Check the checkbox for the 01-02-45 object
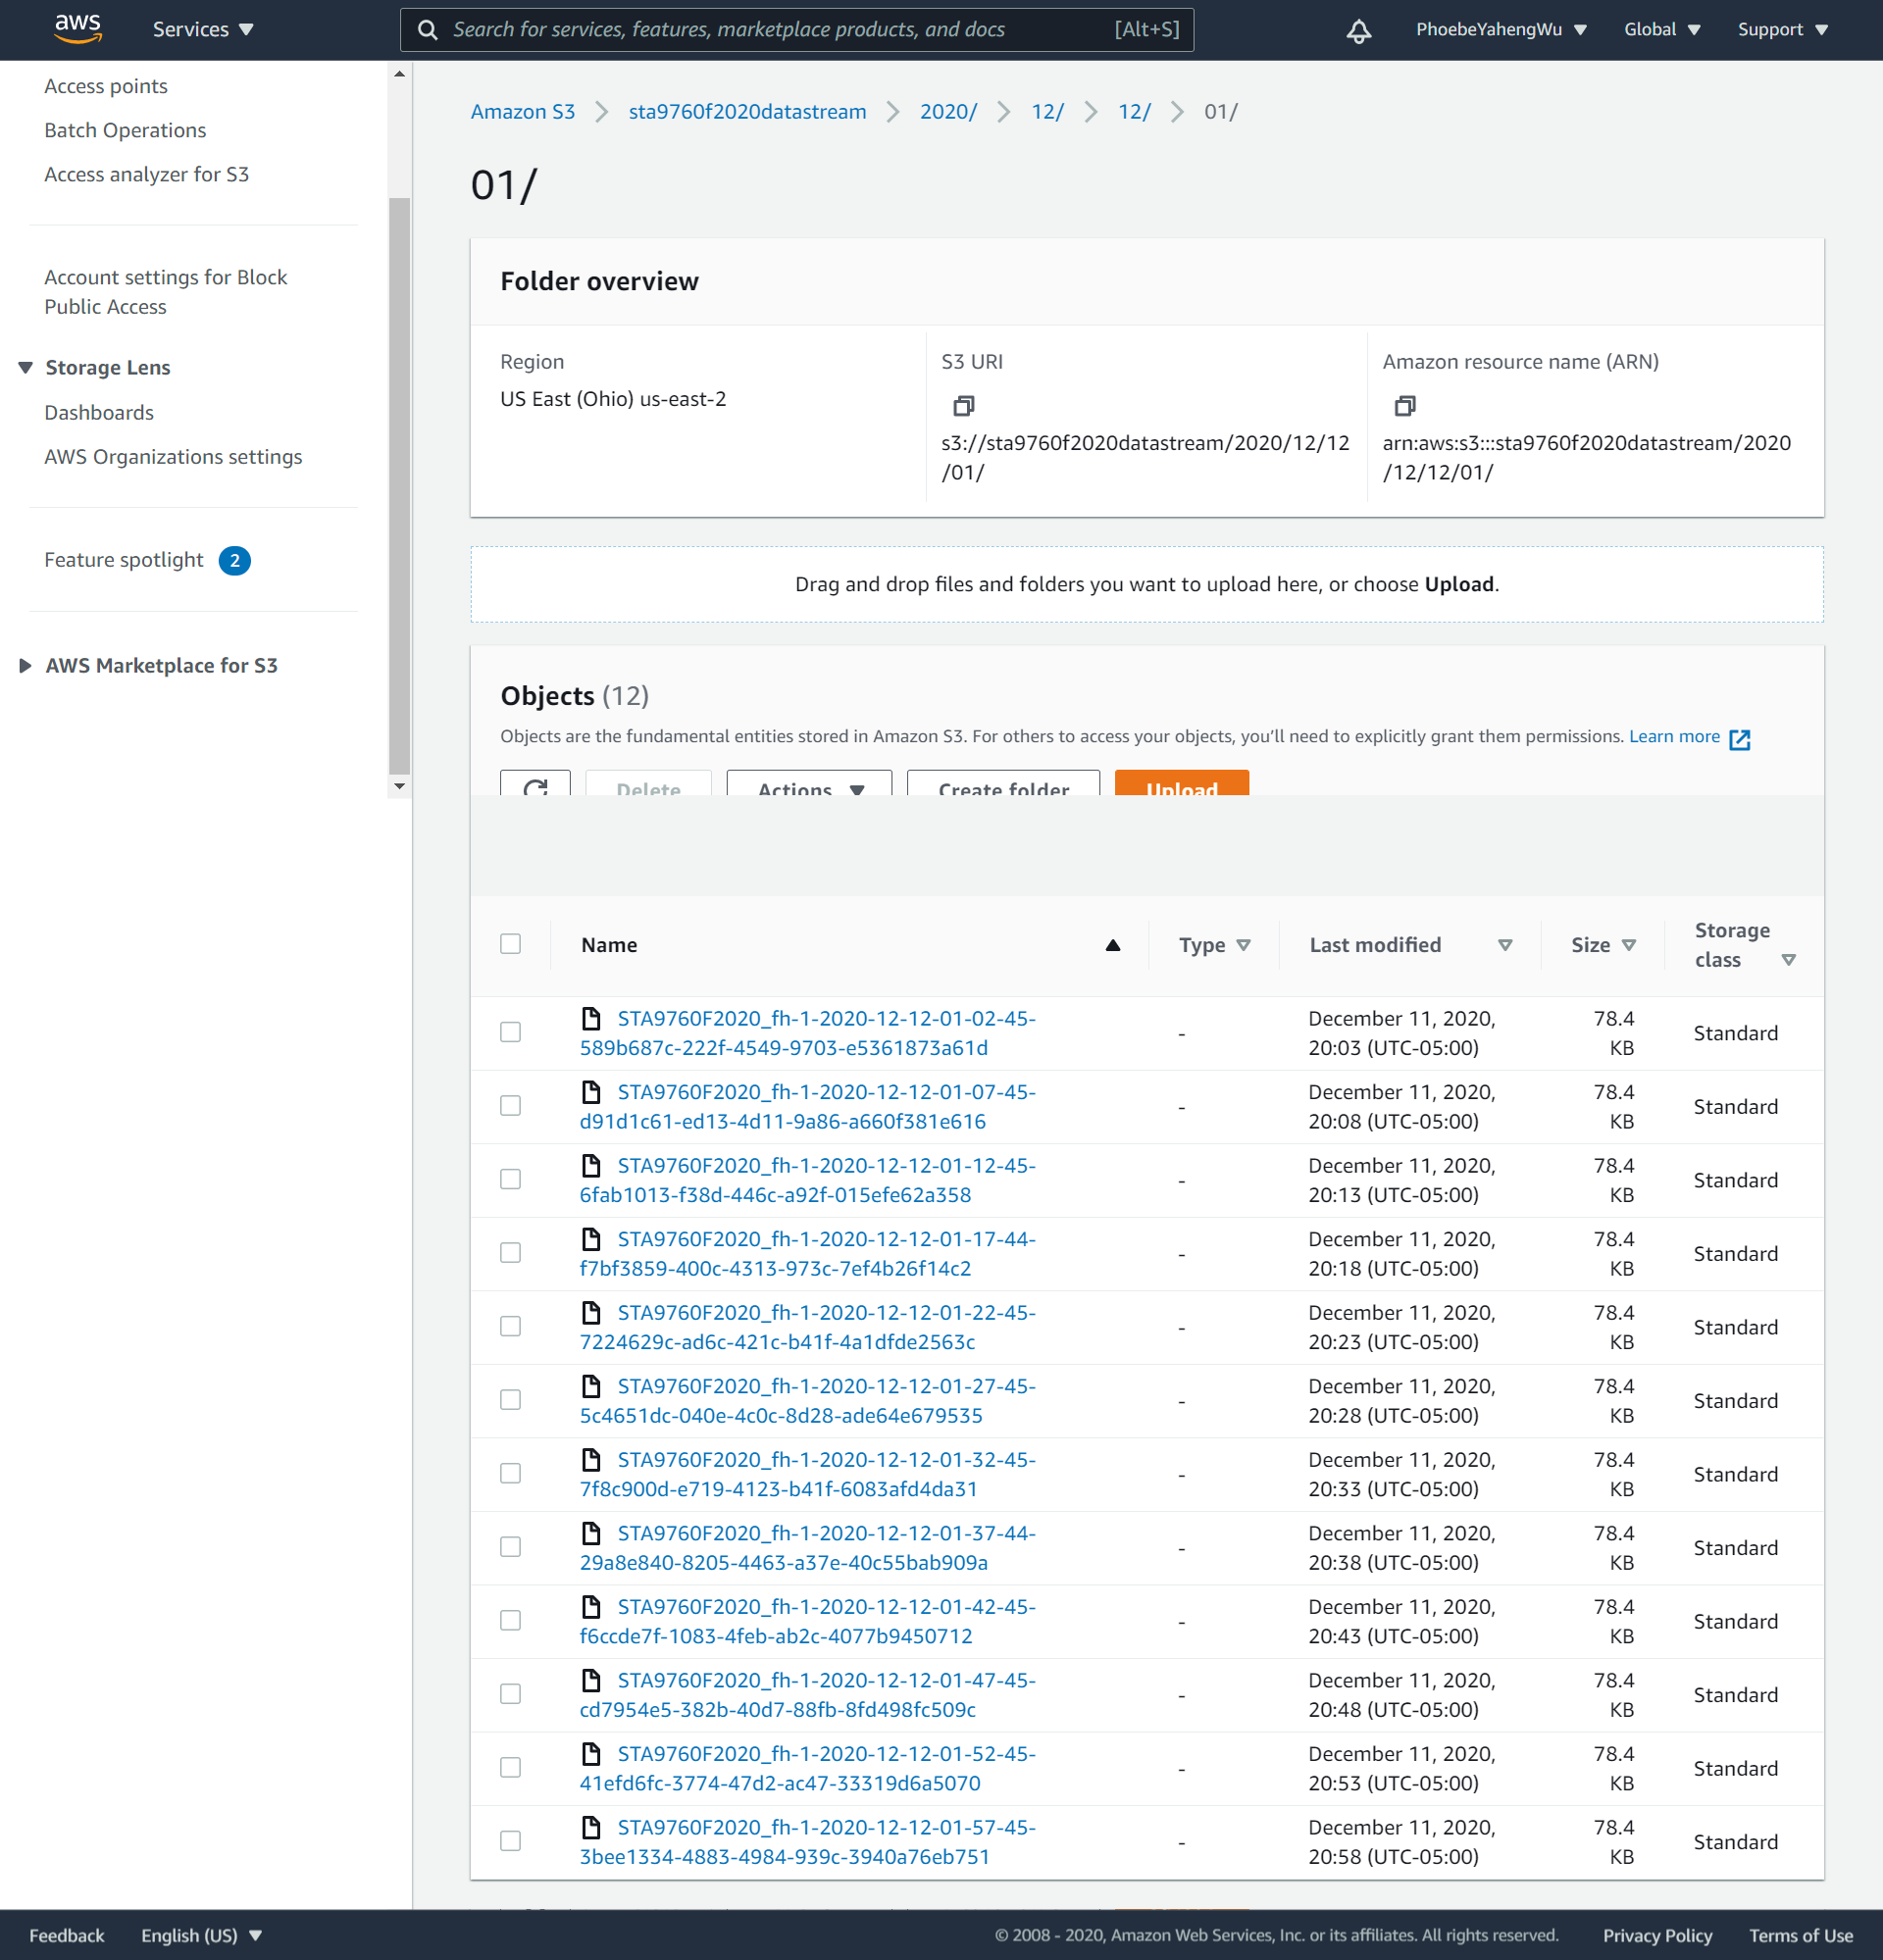The width and height of the screenshot is (1883, 1960). (511, 1032)
